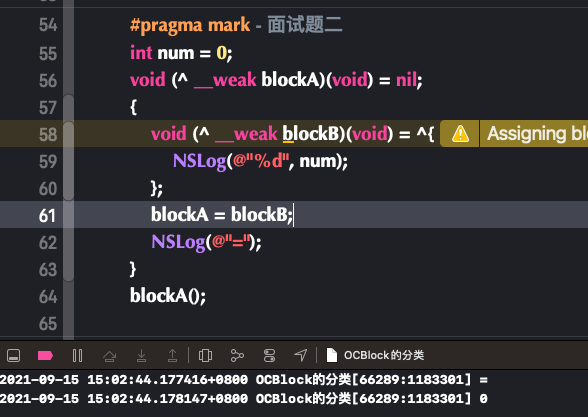
Task: Click 'nil' keyword on line 56
Action: coord(406,80)
